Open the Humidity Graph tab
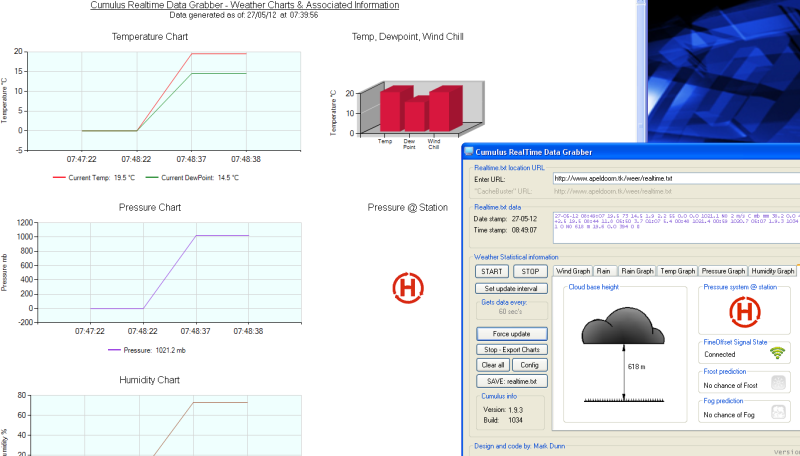Screen dimensions: 800x456 click(x=772, y=271)
